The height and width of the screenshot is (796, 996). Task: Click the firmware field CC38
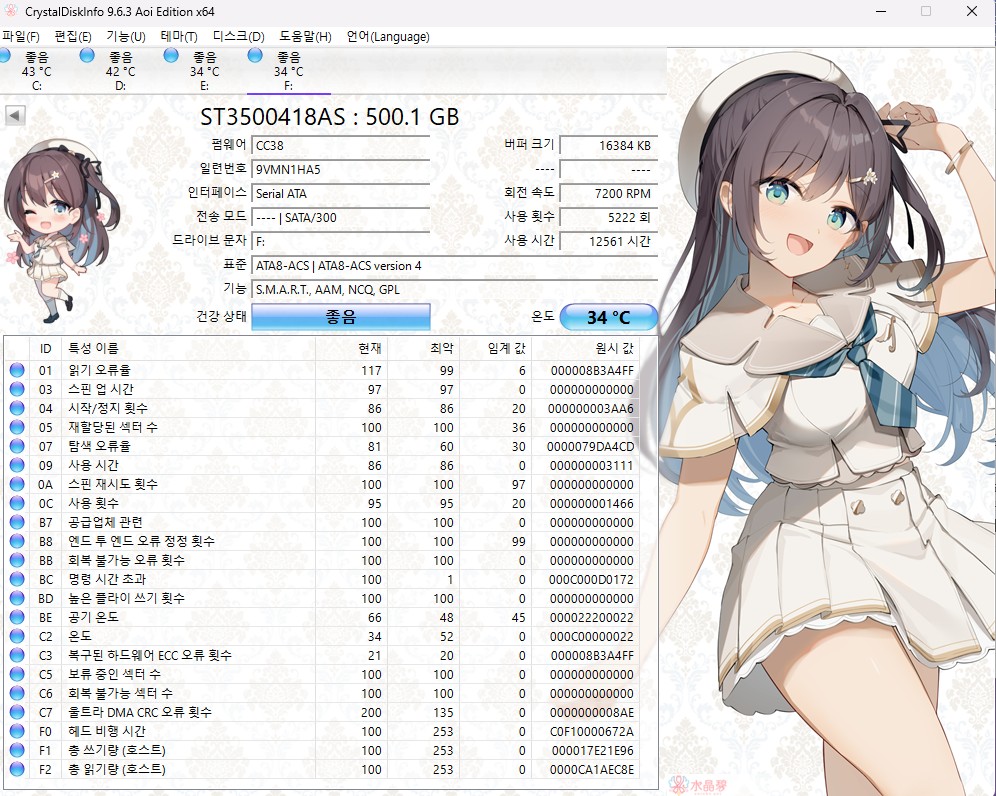click(x=341, y=145)
